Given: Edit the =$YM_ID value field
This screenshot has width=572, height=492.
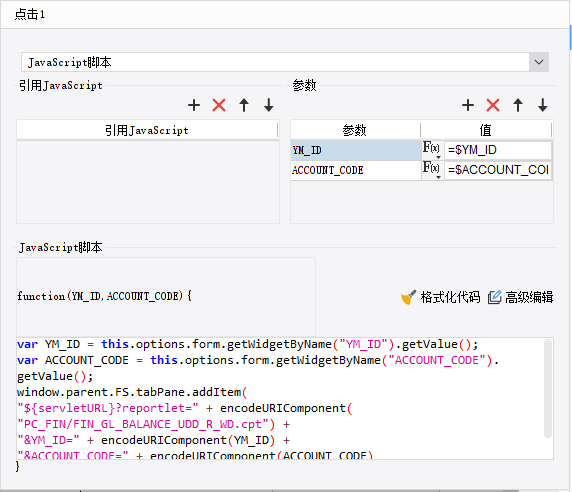Looking at the screenshot, I should coord(498,150).
